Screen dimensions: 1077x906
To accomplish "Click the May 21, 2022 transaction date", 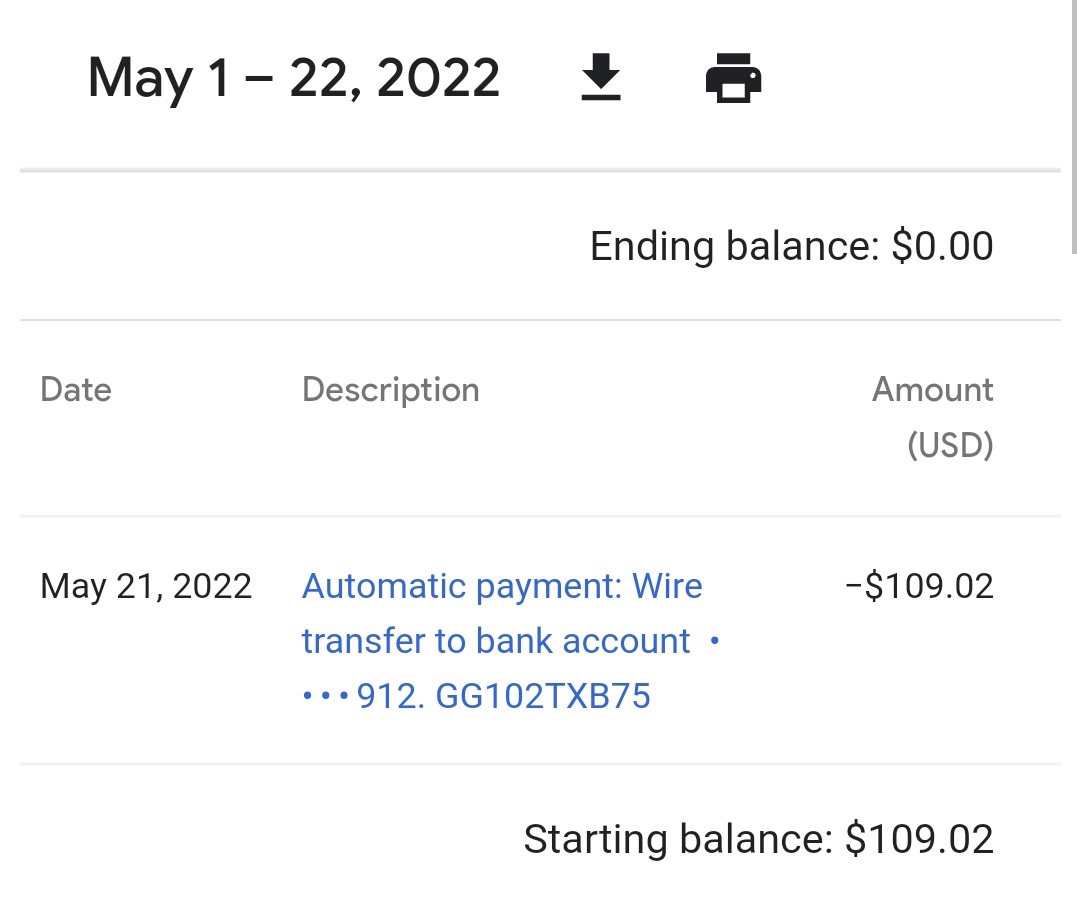I will (146, 587).
